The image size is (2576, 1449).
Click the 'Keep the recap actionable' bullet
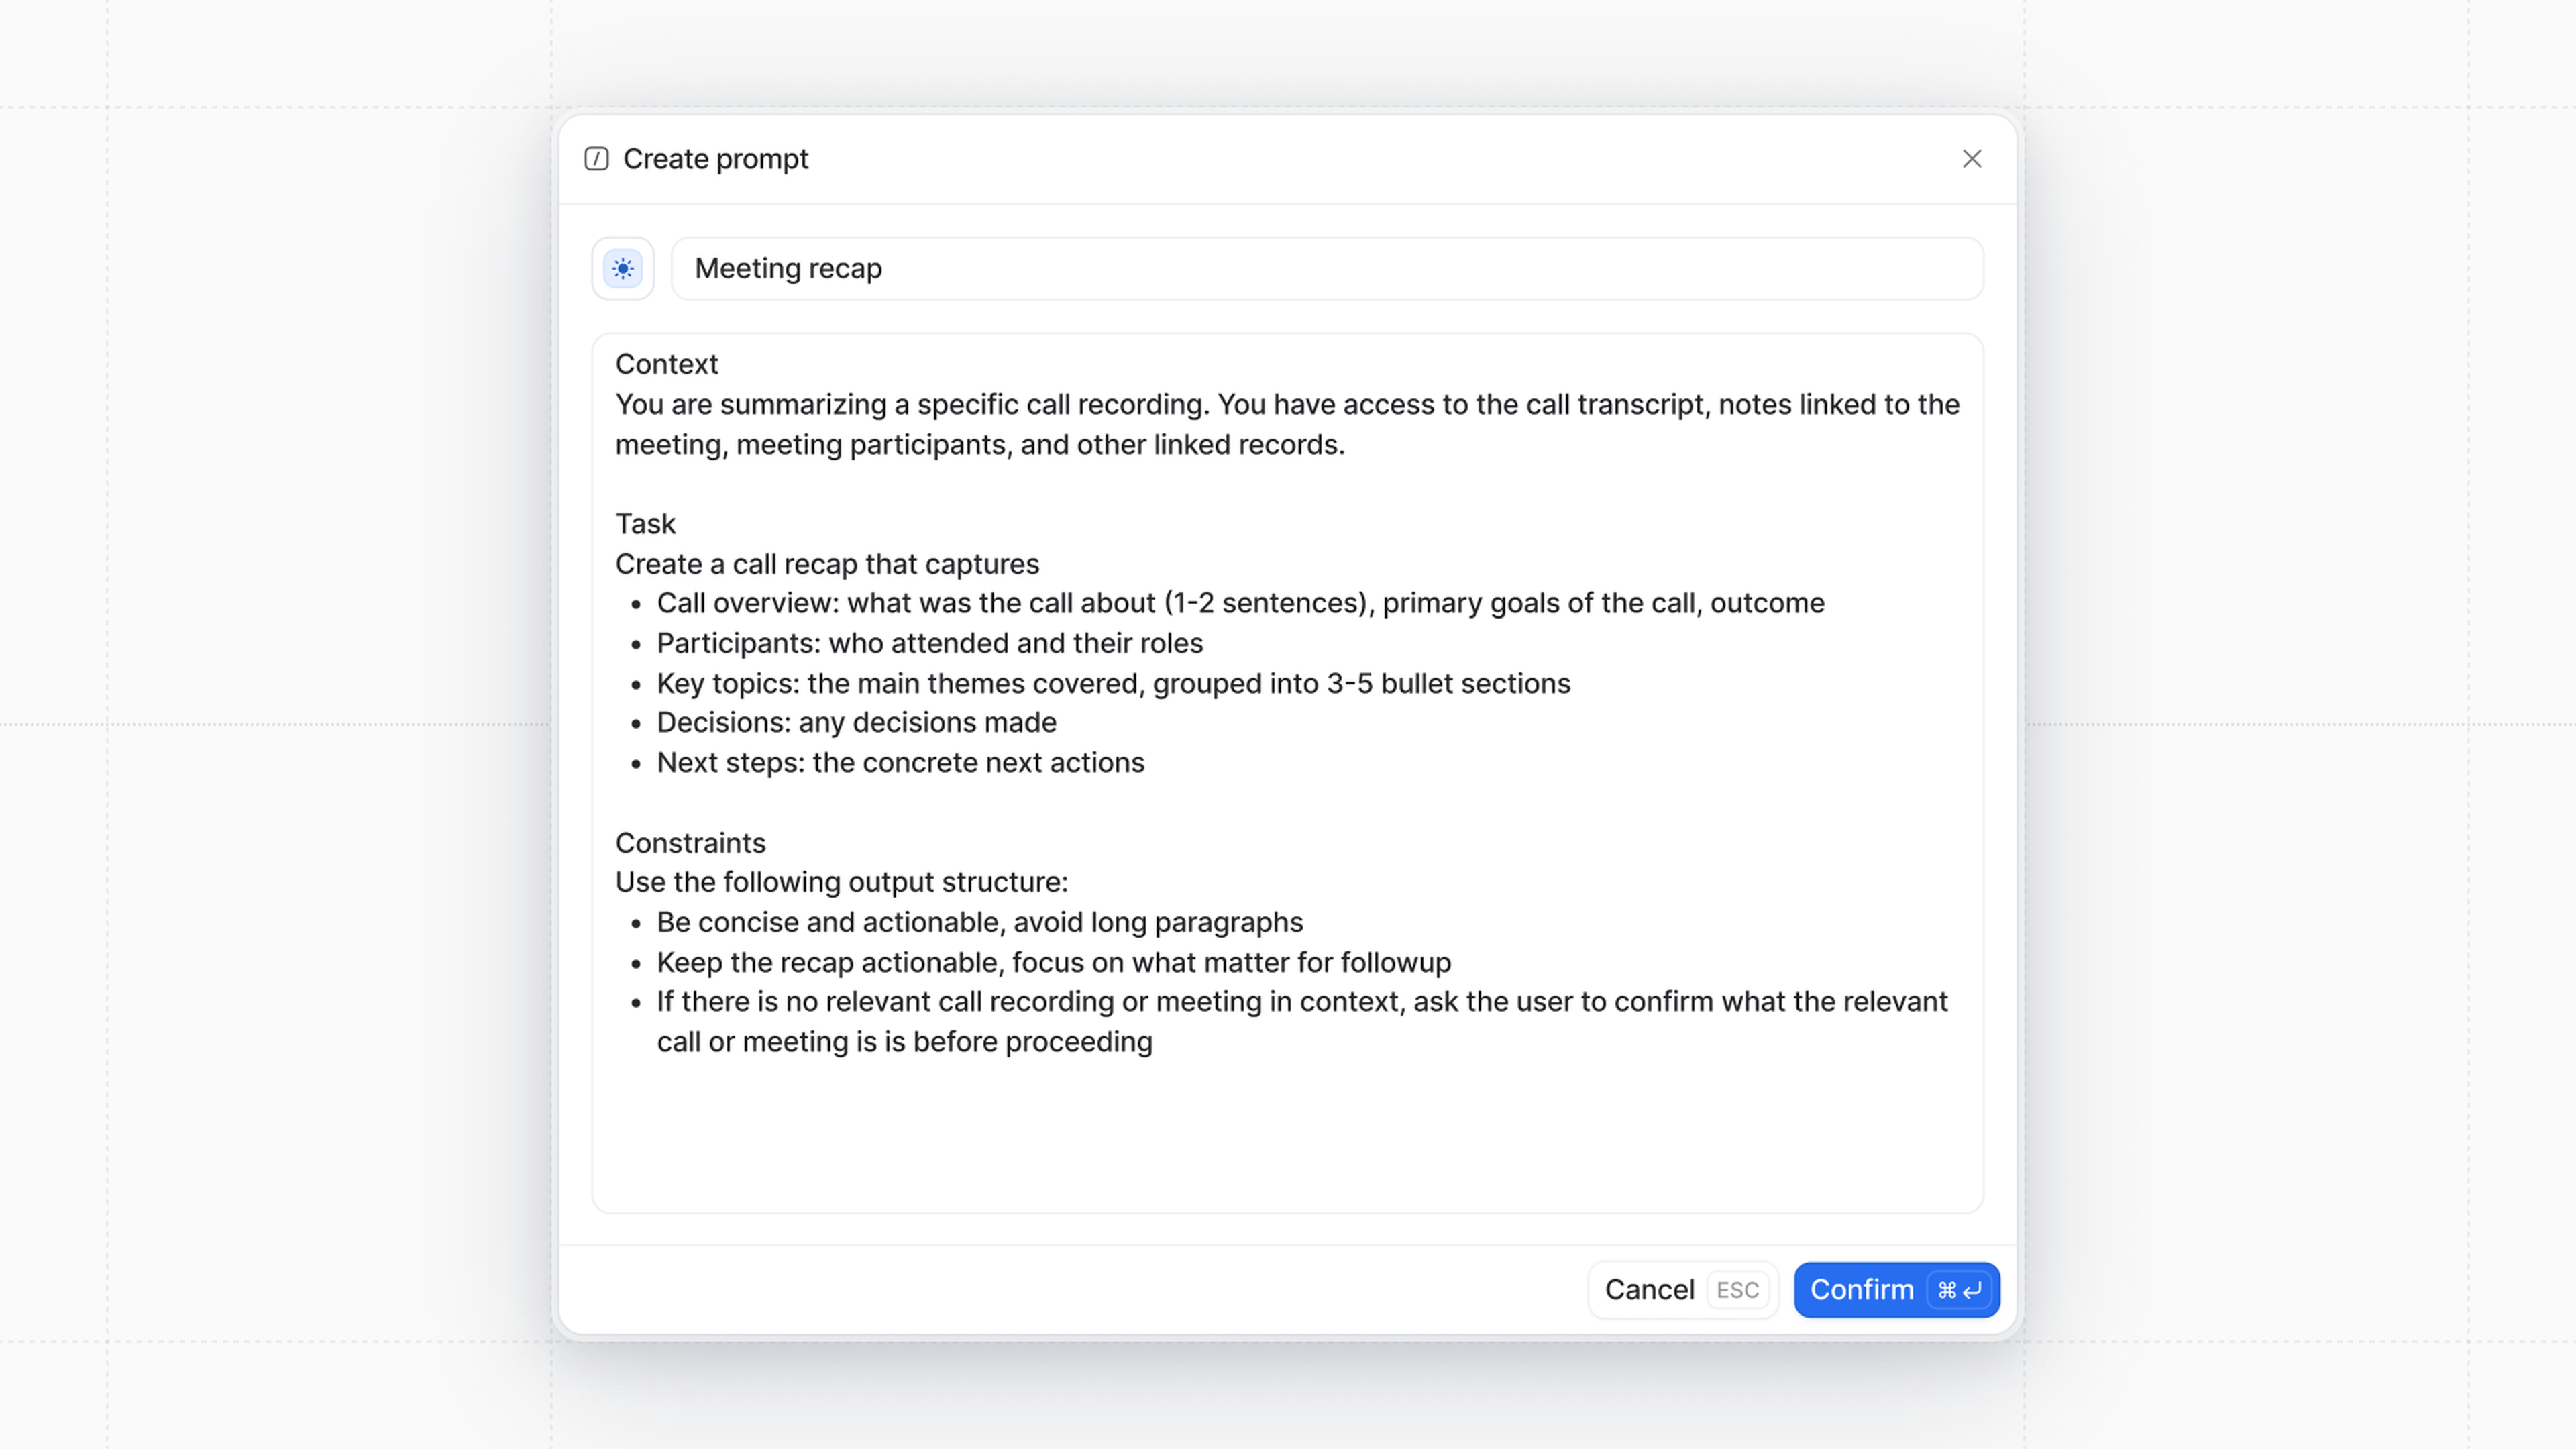tap(1053, 962)
